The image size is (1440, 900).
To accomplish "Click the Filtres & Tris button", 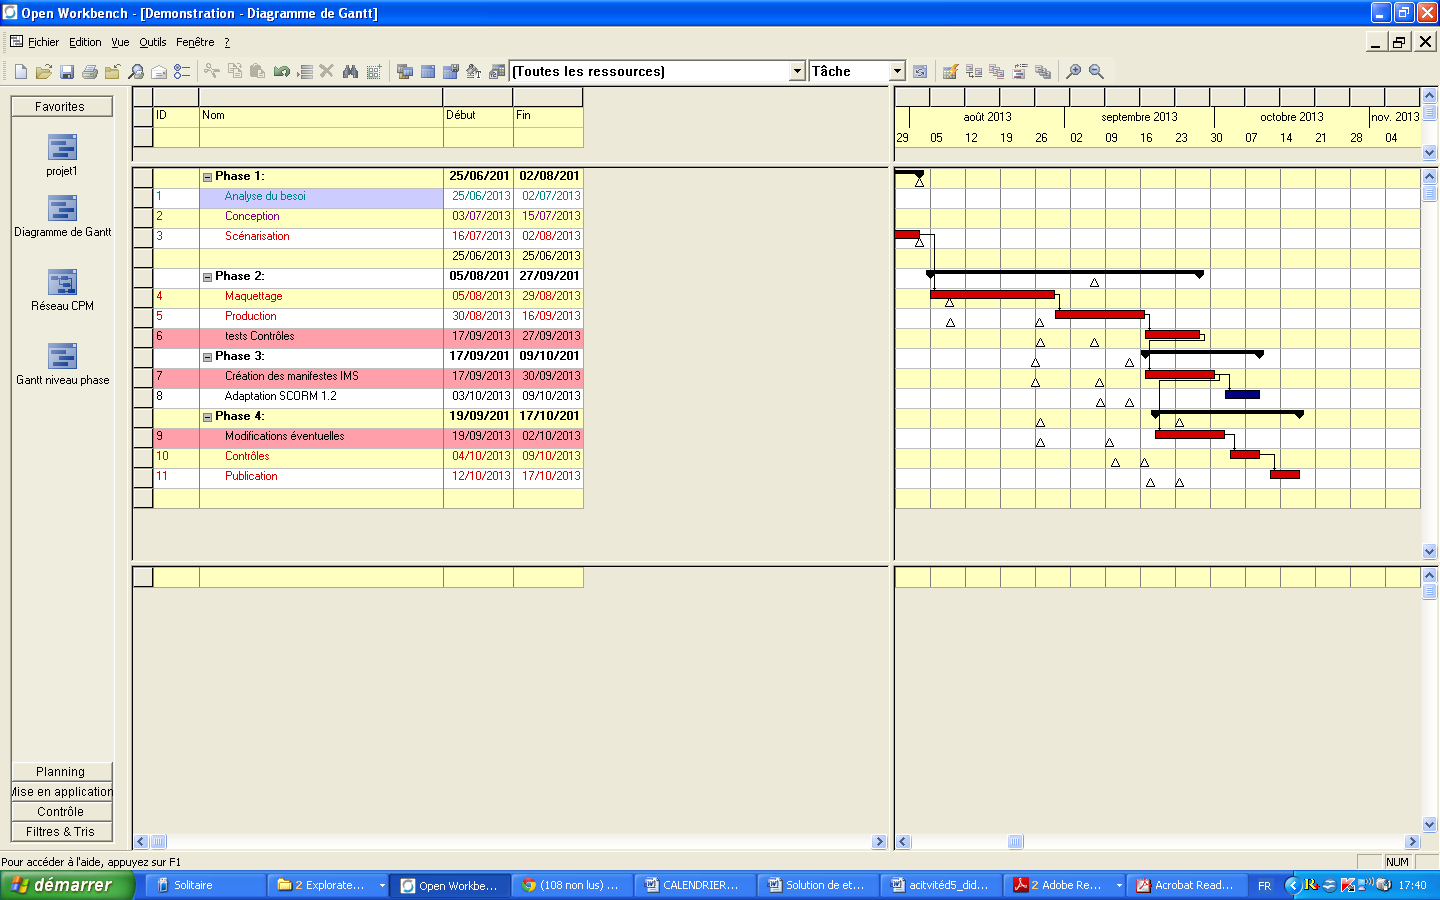I will pyautogui.click(x=61, y=832).
